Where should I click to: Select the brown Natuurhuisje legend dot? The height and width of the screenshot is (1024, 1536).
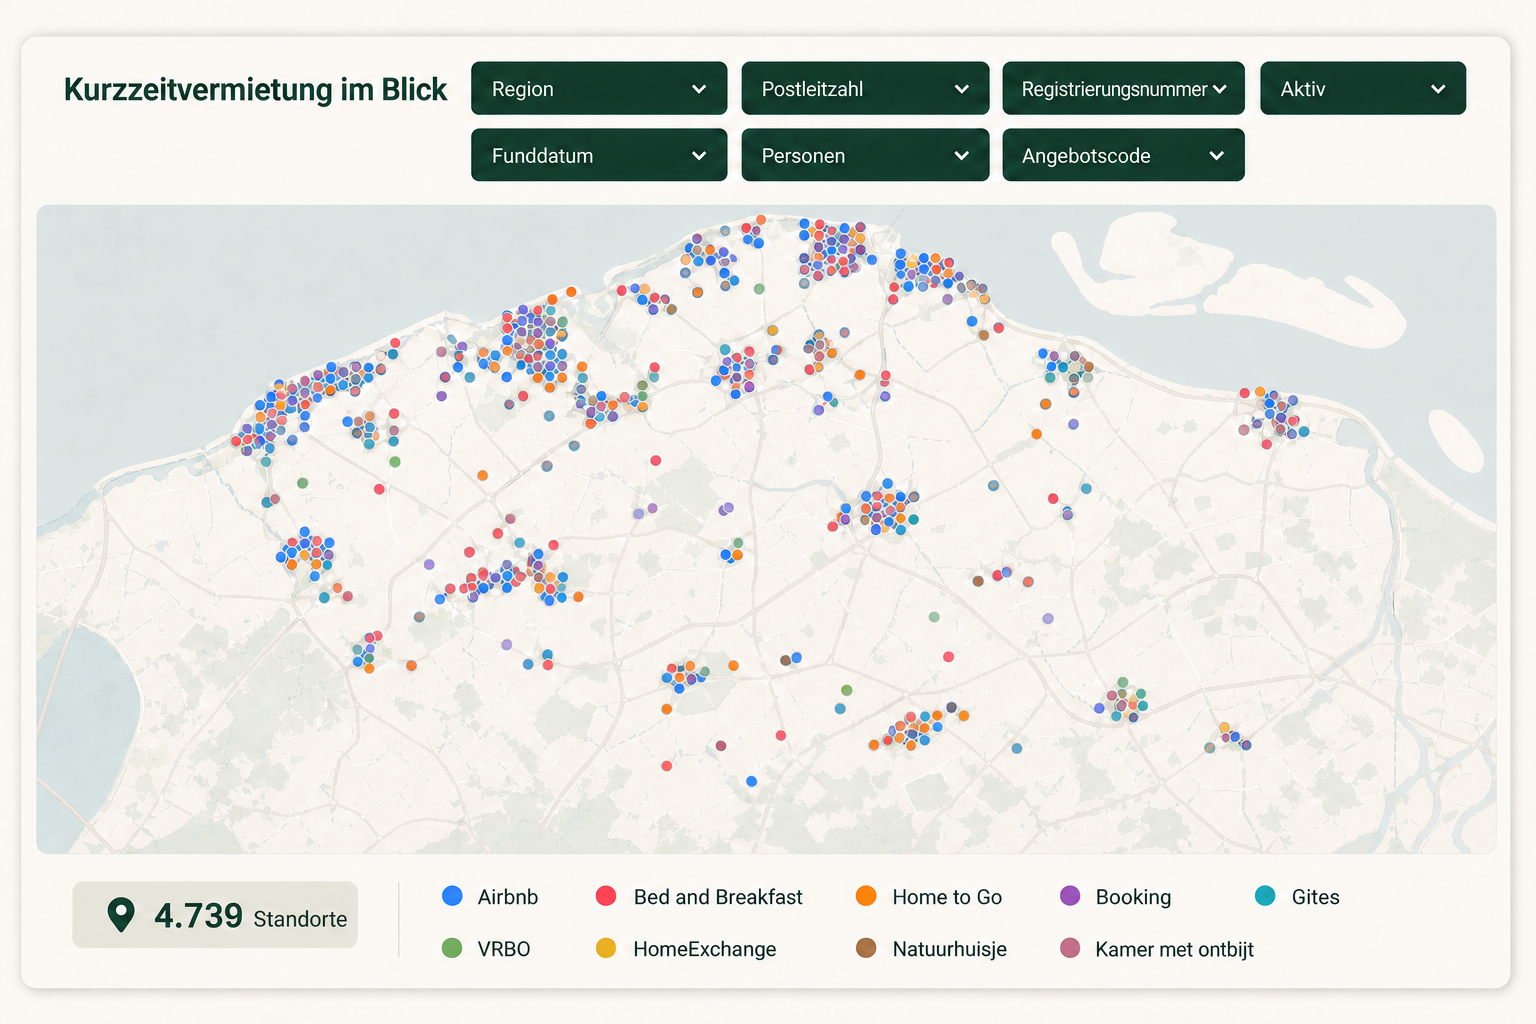(x=866, y=948)
